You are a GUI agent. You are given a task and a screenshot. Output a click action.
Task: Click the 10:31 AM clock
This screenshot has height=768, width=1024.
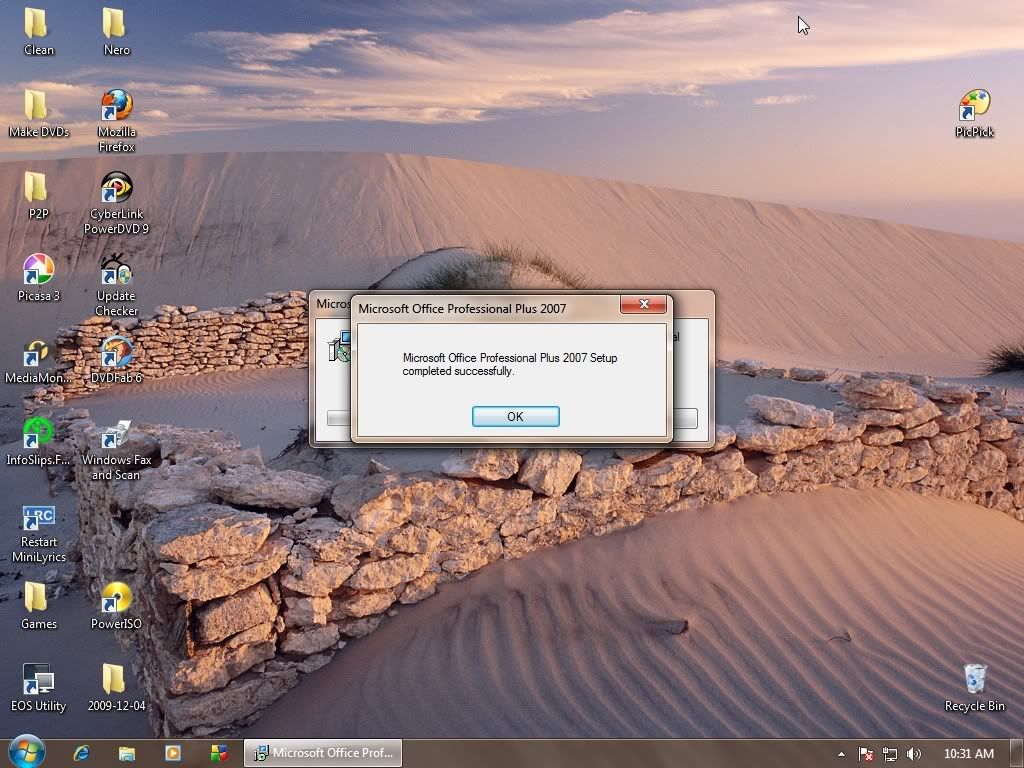968,754
